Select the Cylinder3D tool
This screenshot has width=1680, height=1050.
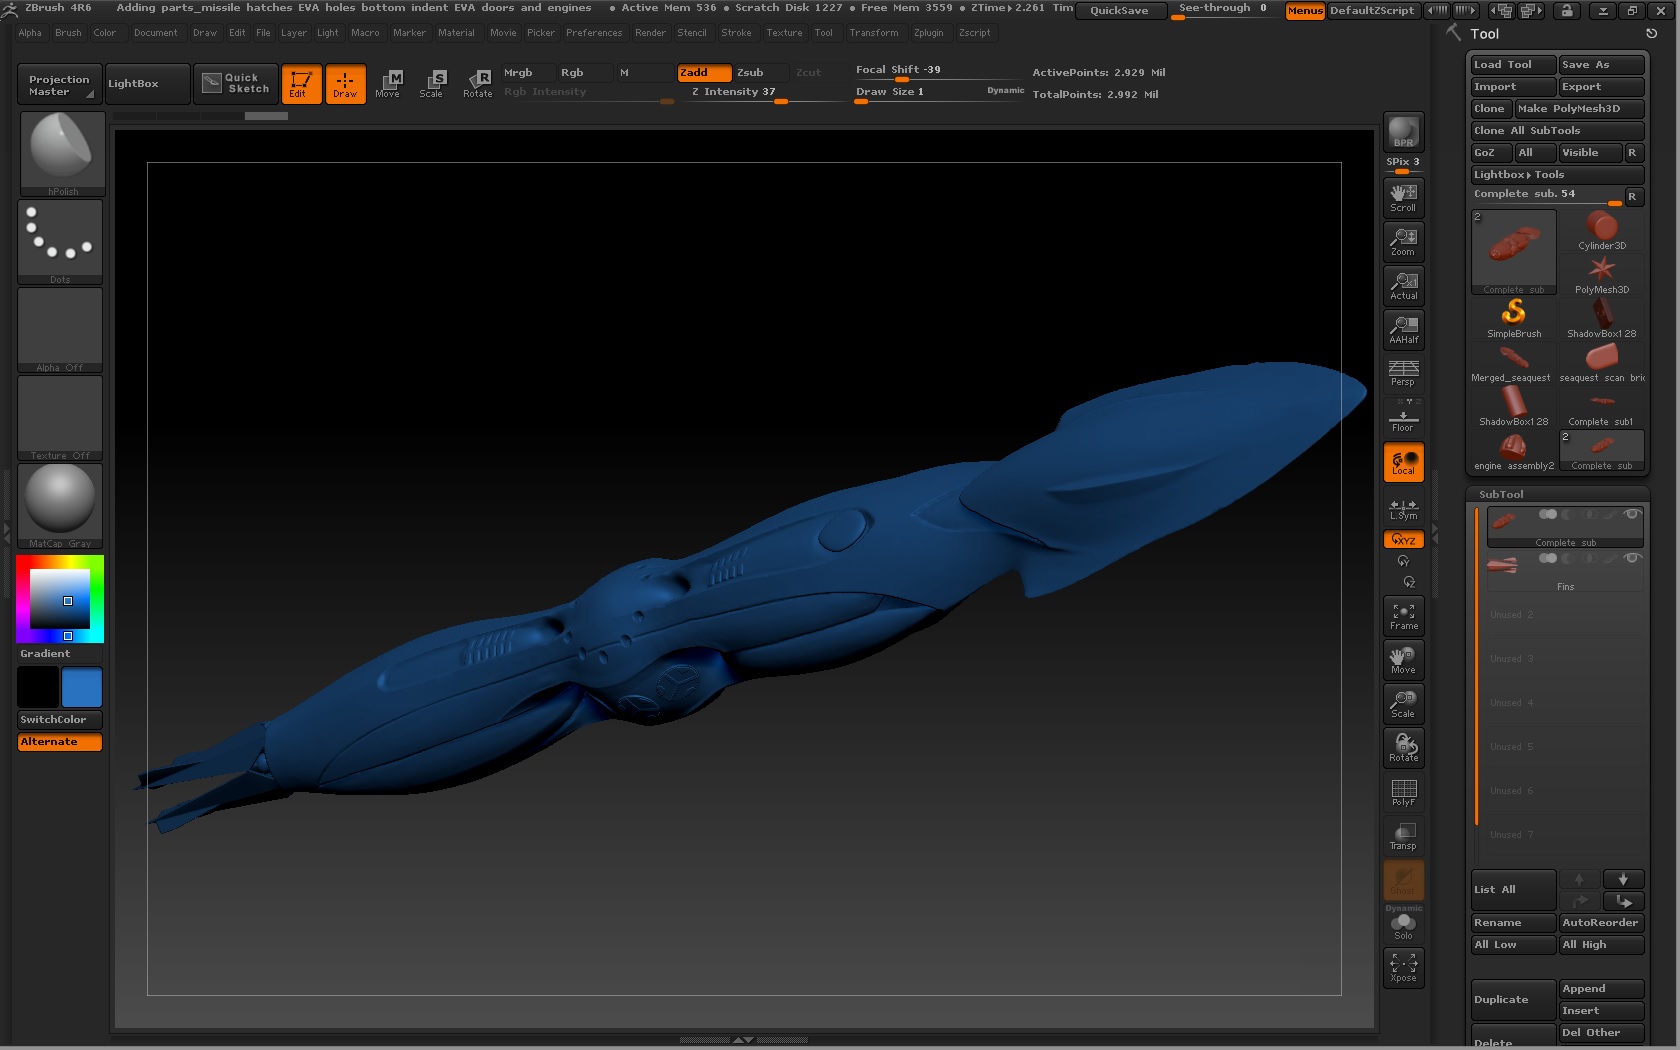[x=1602, y=231]
